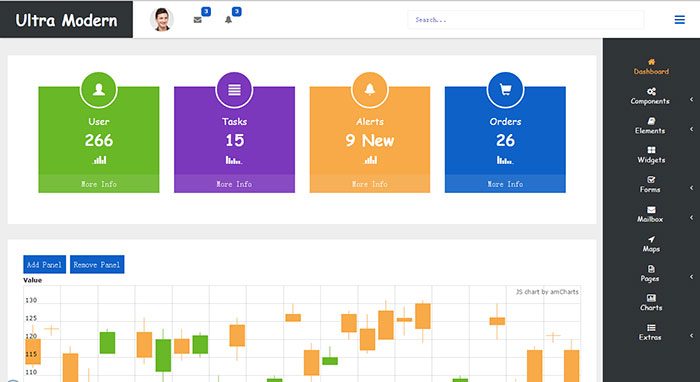Click the Mailbox envelope icon in sidebar
Viewport: 700px width, 382px height.
(x=651, y=209)
